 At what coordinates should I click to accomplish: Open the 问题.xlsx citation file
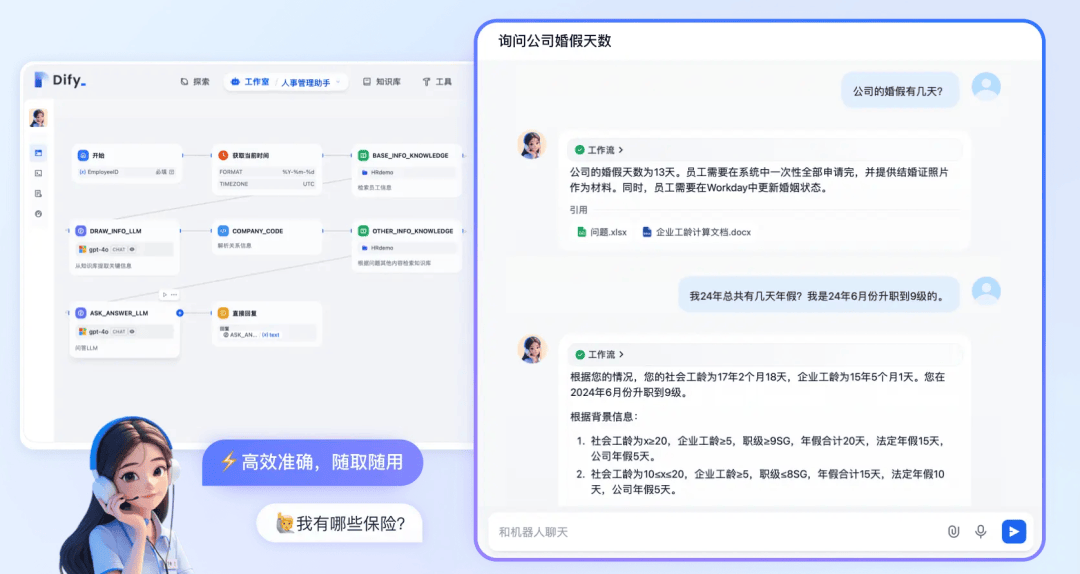[x=602, y=232]
